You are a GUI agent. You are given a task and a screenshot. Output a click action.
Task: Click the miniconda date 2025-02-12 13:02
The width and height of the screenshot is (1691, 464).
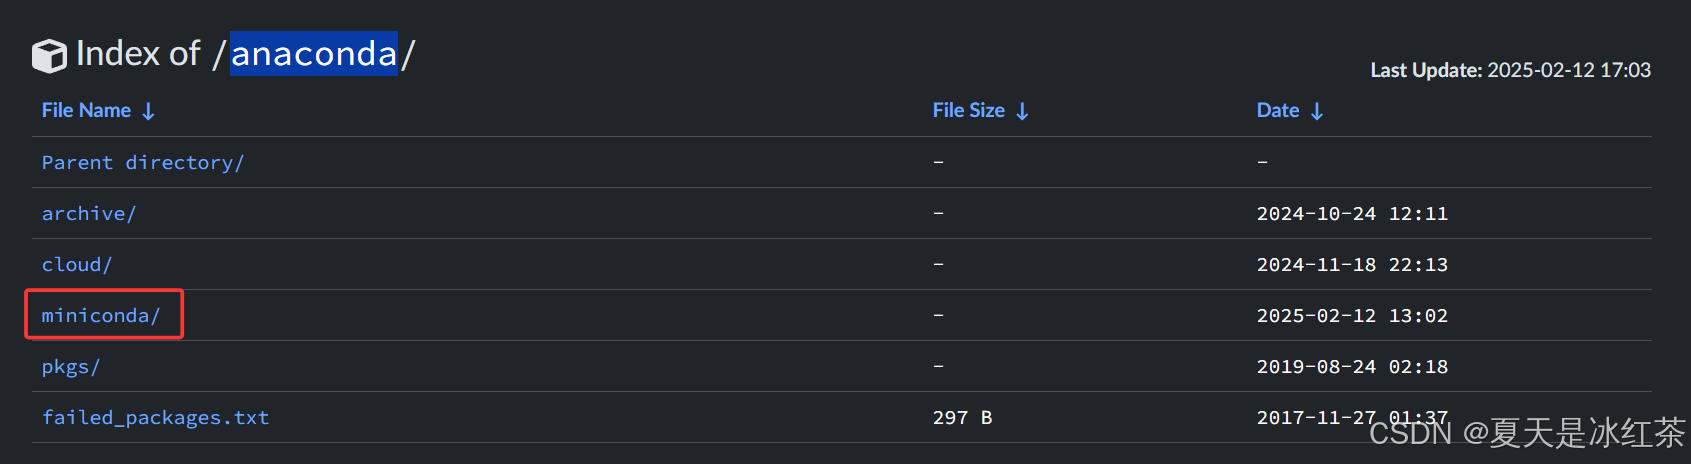click(x=1352, y=315)
